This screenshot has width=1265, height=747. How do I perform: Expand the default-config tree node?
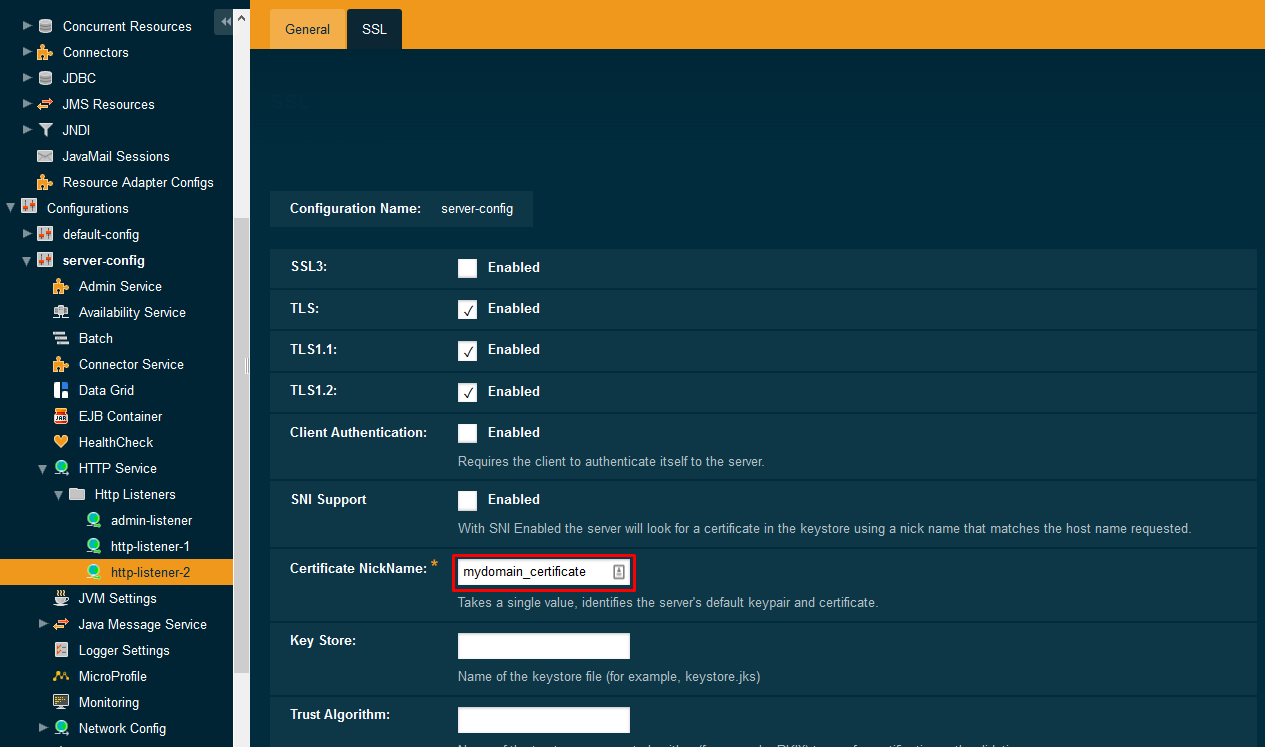(27, 234)
